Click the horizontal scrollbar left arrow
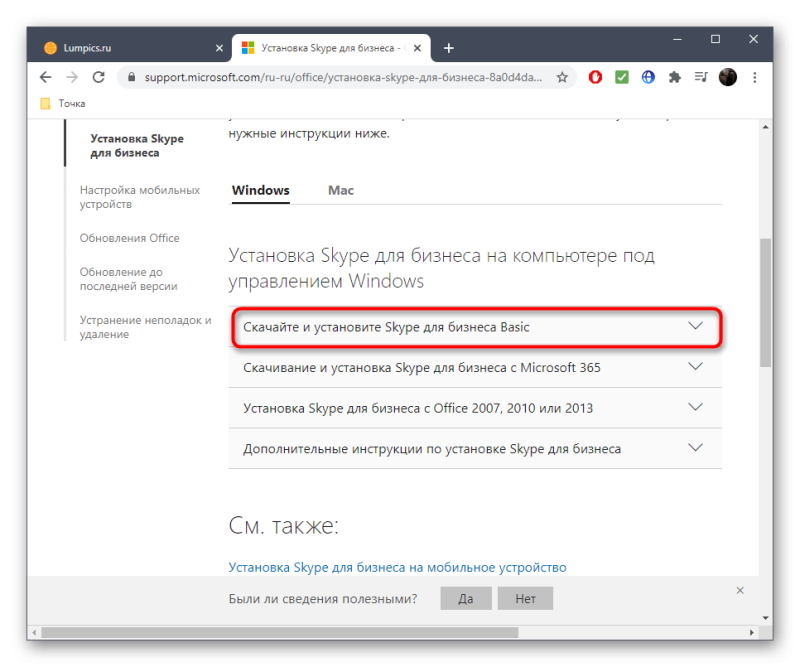Screen dimensions: 800x667 pos(34,633)
